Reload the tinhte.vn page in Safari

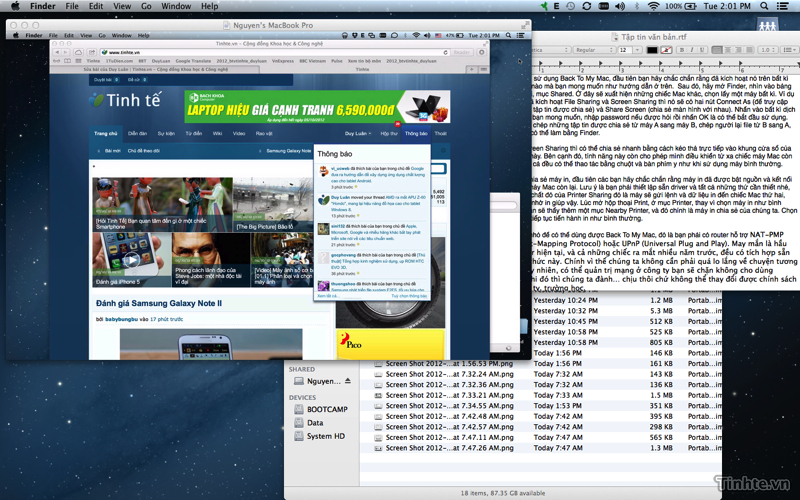click(x=445, y=52)
